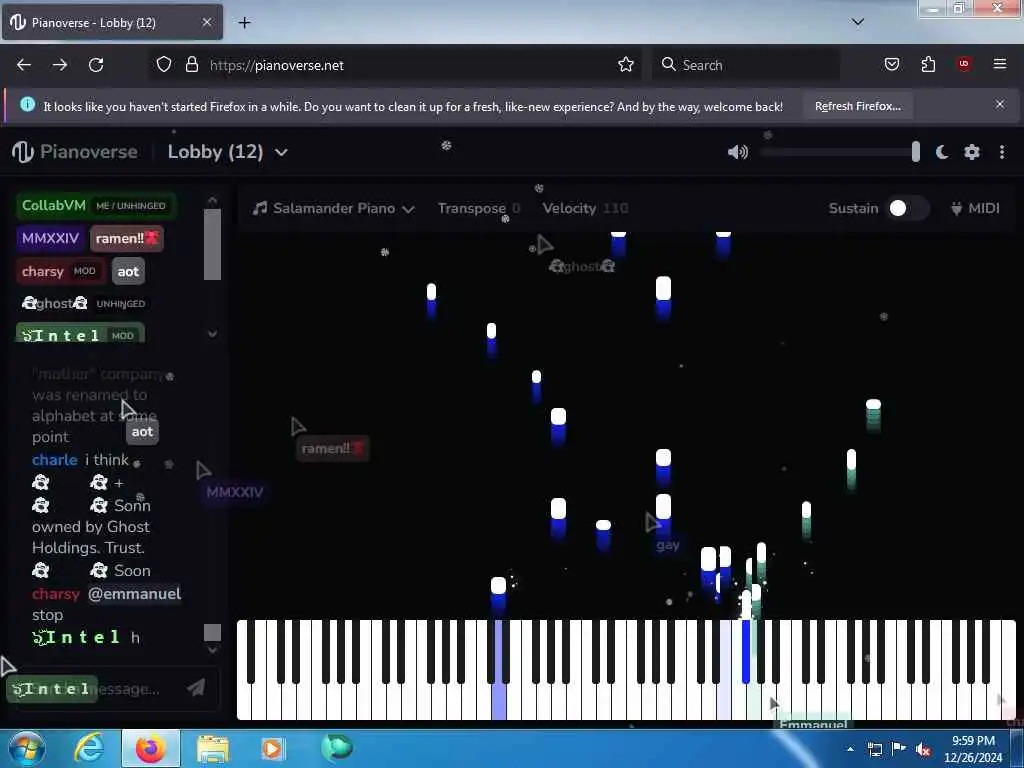1024x768 pixels.
Task: Click the ramen!! user tag
Action: click(127, 238)
